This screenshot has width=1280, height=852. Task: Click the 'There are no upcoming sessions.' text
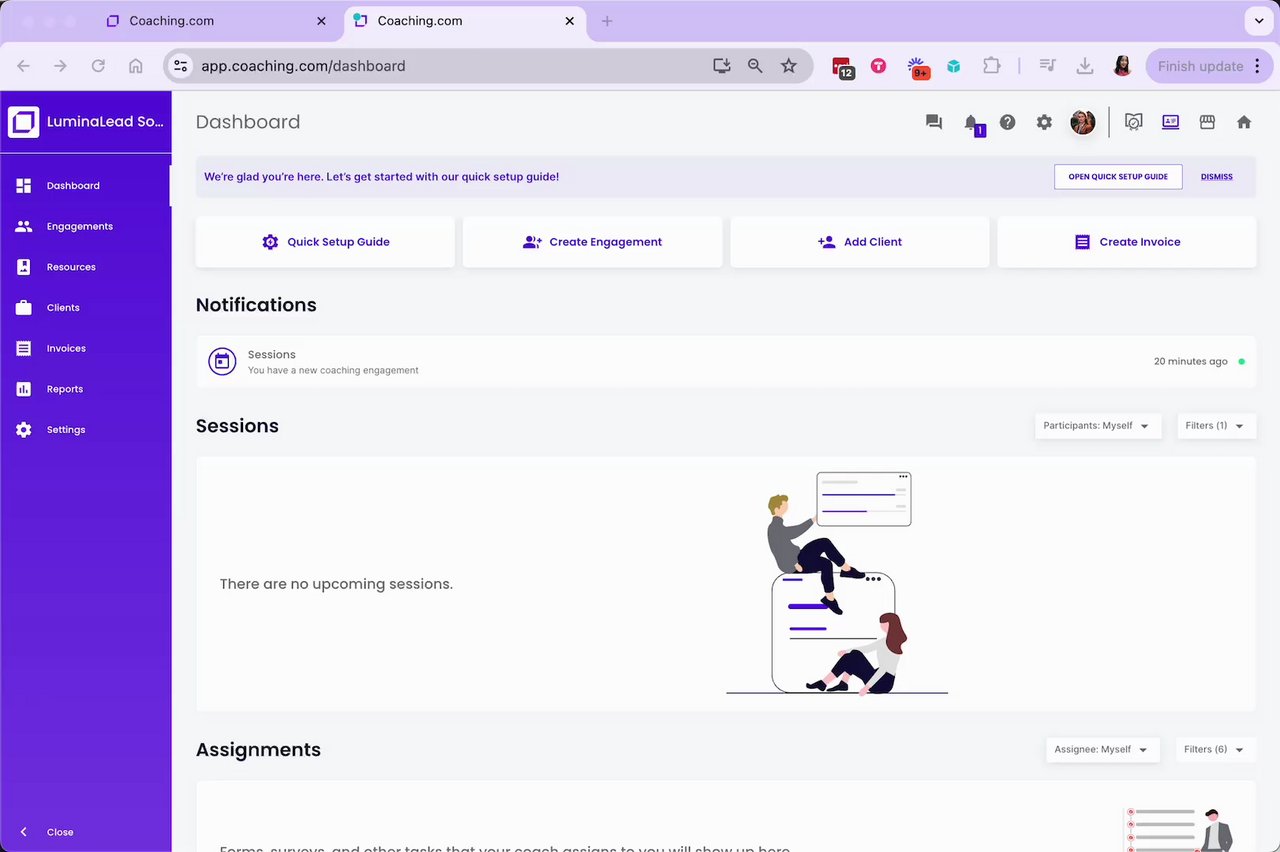pos(336,584)
